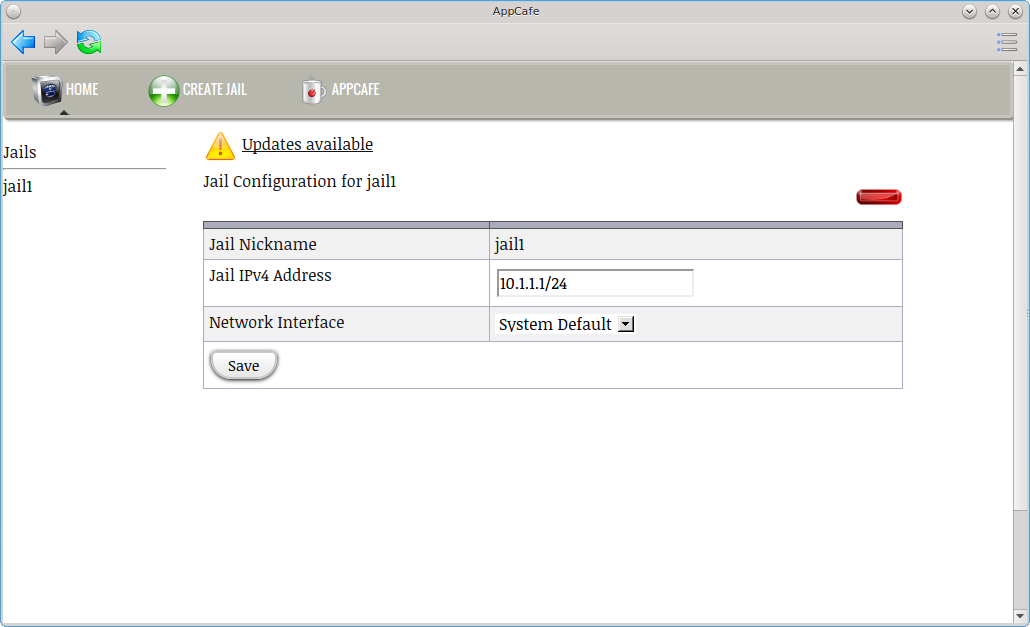Click the Jail IPv4 Address label
This screenshot has height=627, width=1030.
[270, 275]
